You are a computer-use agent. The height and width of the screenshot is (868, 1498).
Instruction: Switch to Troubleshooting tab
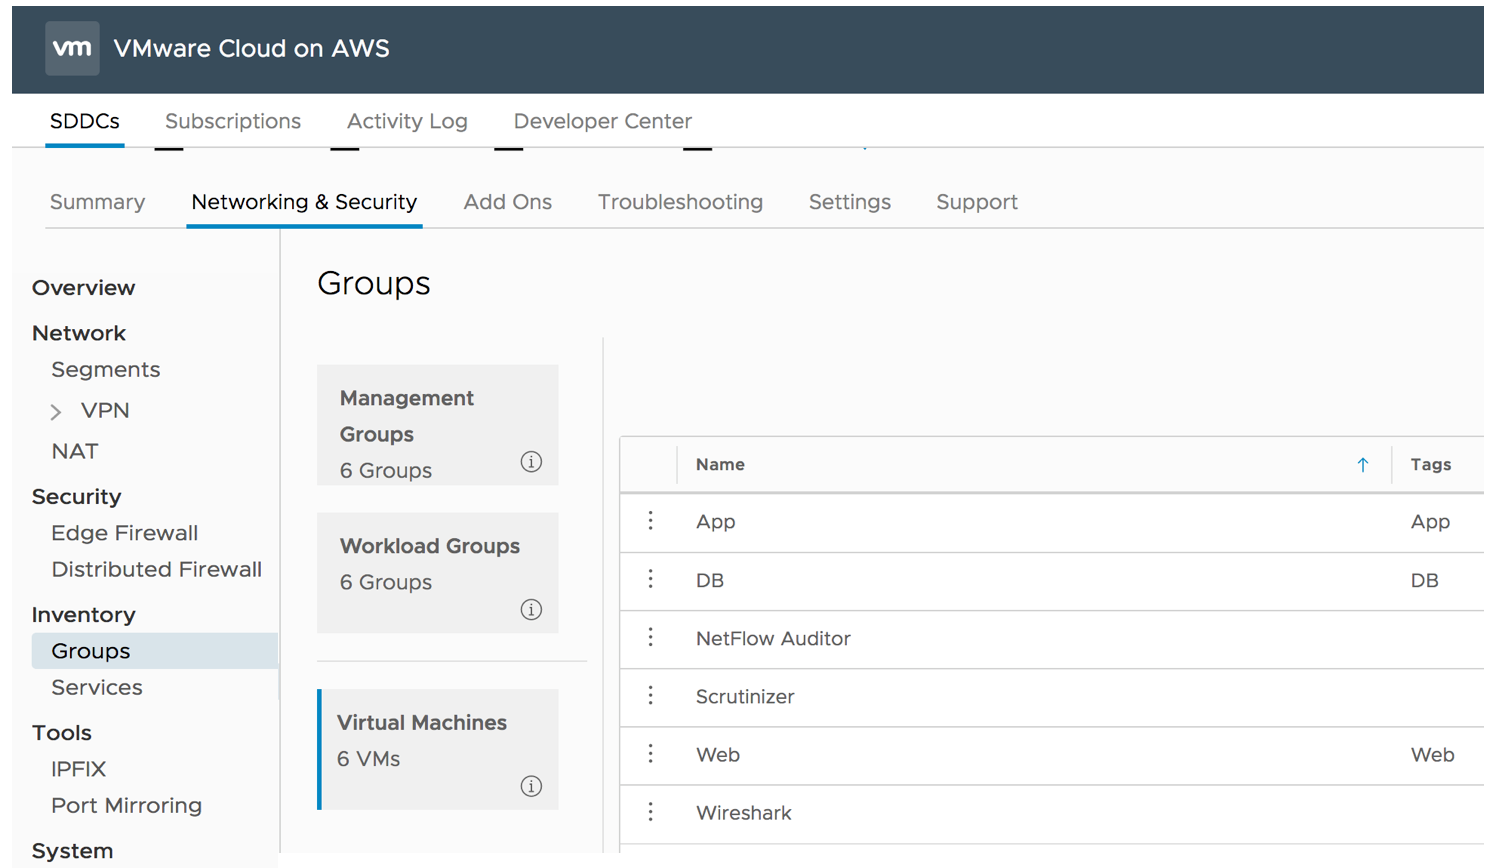(680, 202)
